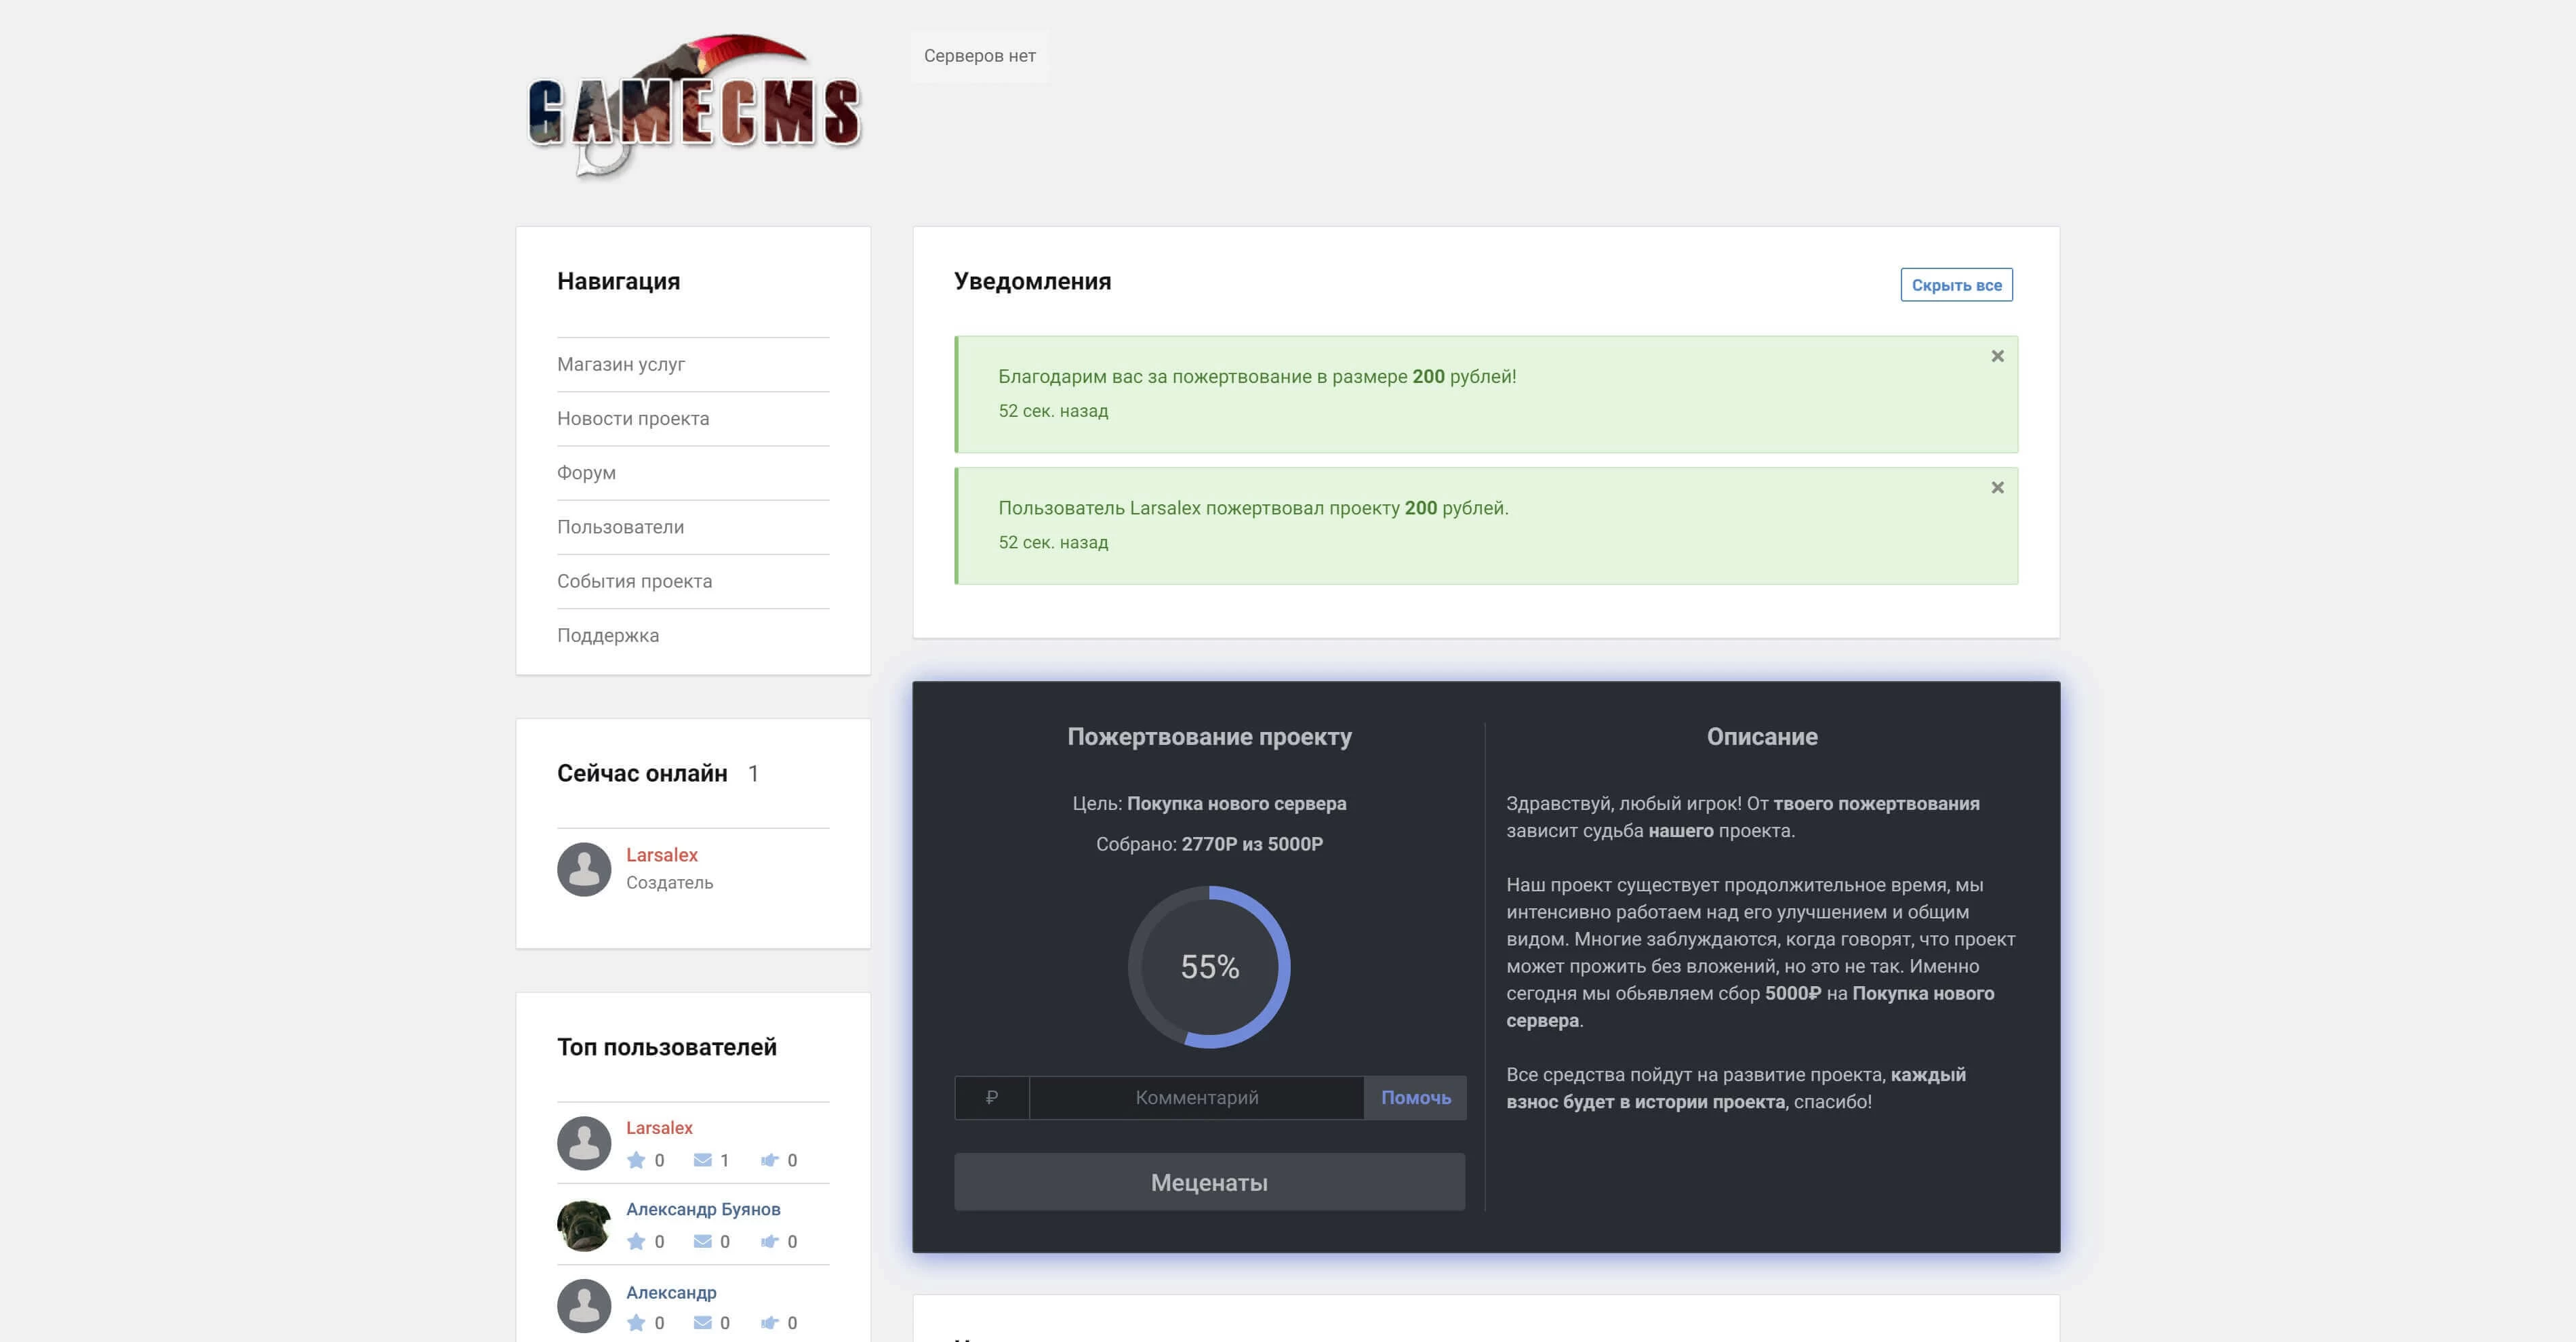Click star icon in Александр Буянов row

coord(636,1241)
